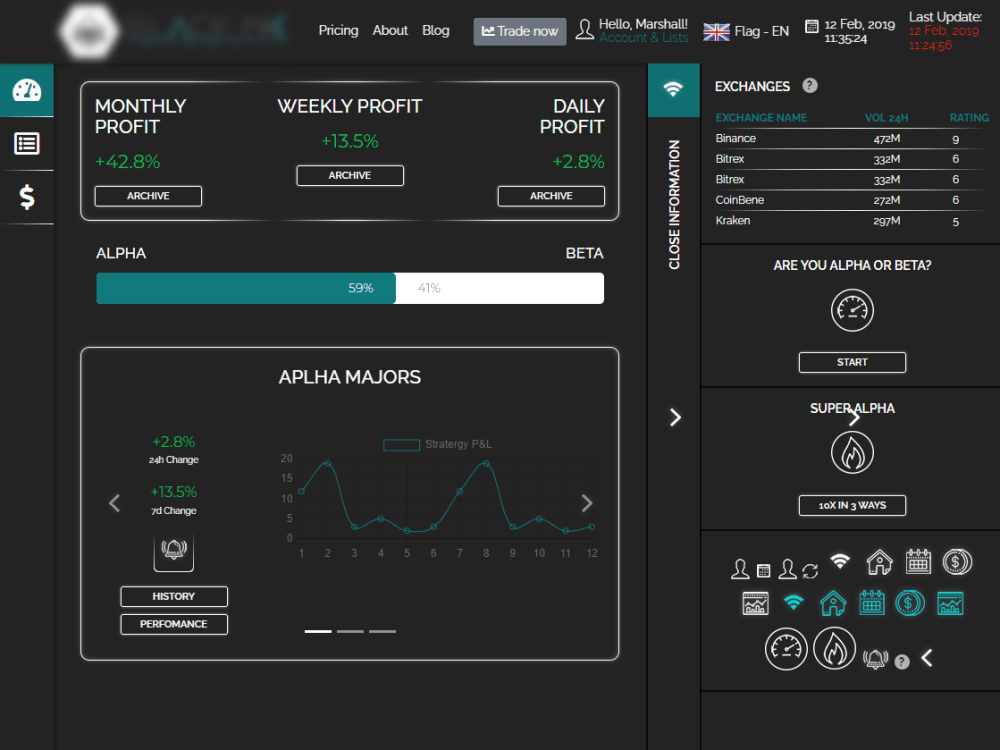Click the chevron overlapping Super Alpha title
This screenshot has width=1000, height=750.
point(855,417)
